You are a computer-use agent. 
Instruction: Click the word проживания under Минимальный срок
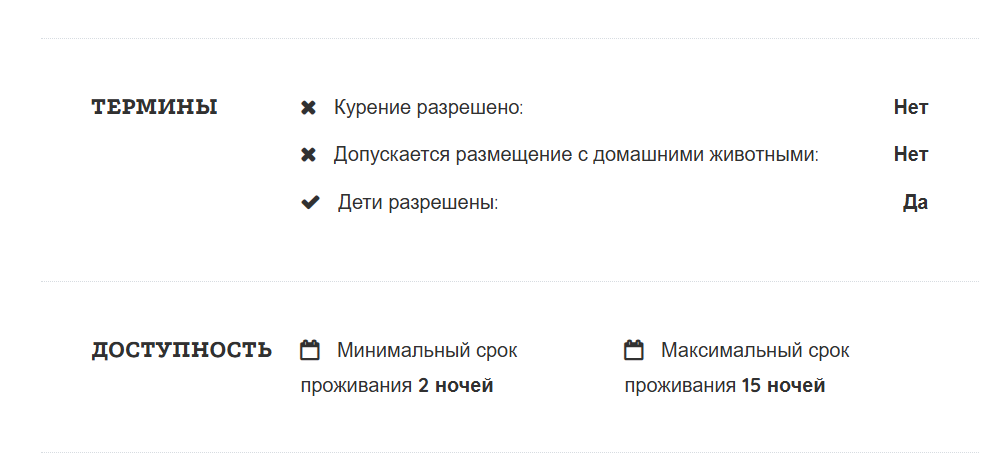(356, 386)
